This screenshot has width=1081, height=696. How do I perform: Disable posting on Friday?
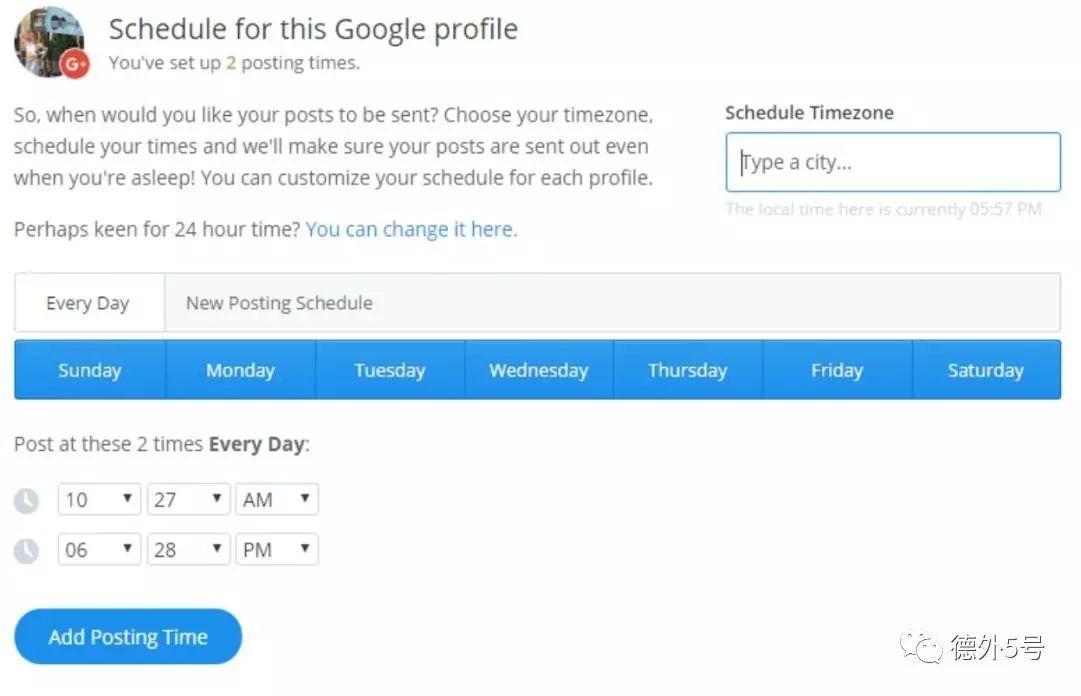pyautogui.click(x=837, y=370)
